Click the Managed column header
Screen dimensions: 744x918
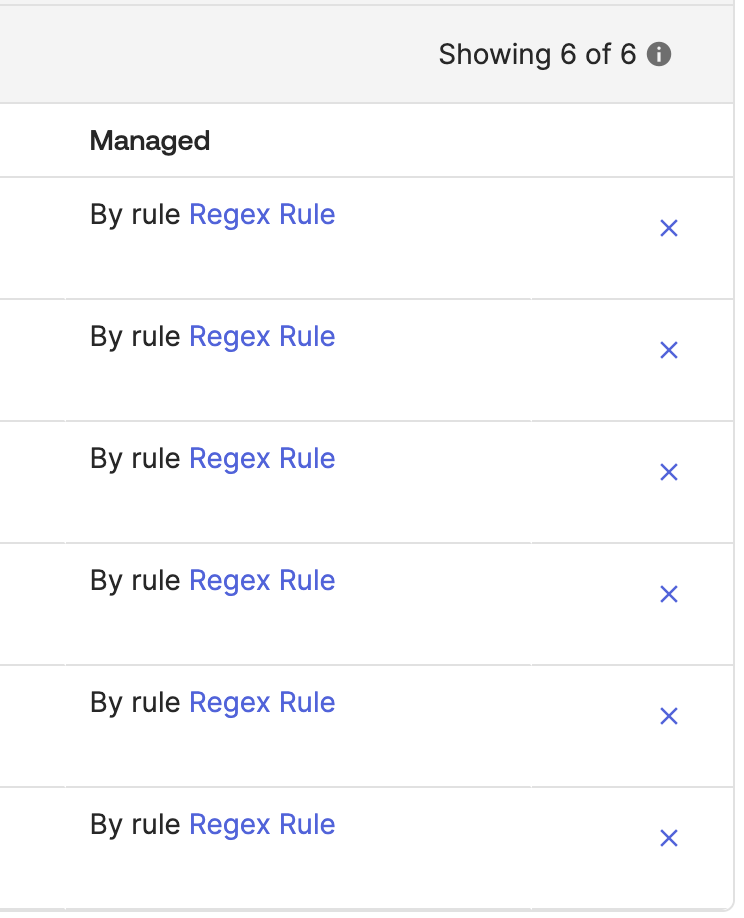pyautogui.click(x=150, y=141)
